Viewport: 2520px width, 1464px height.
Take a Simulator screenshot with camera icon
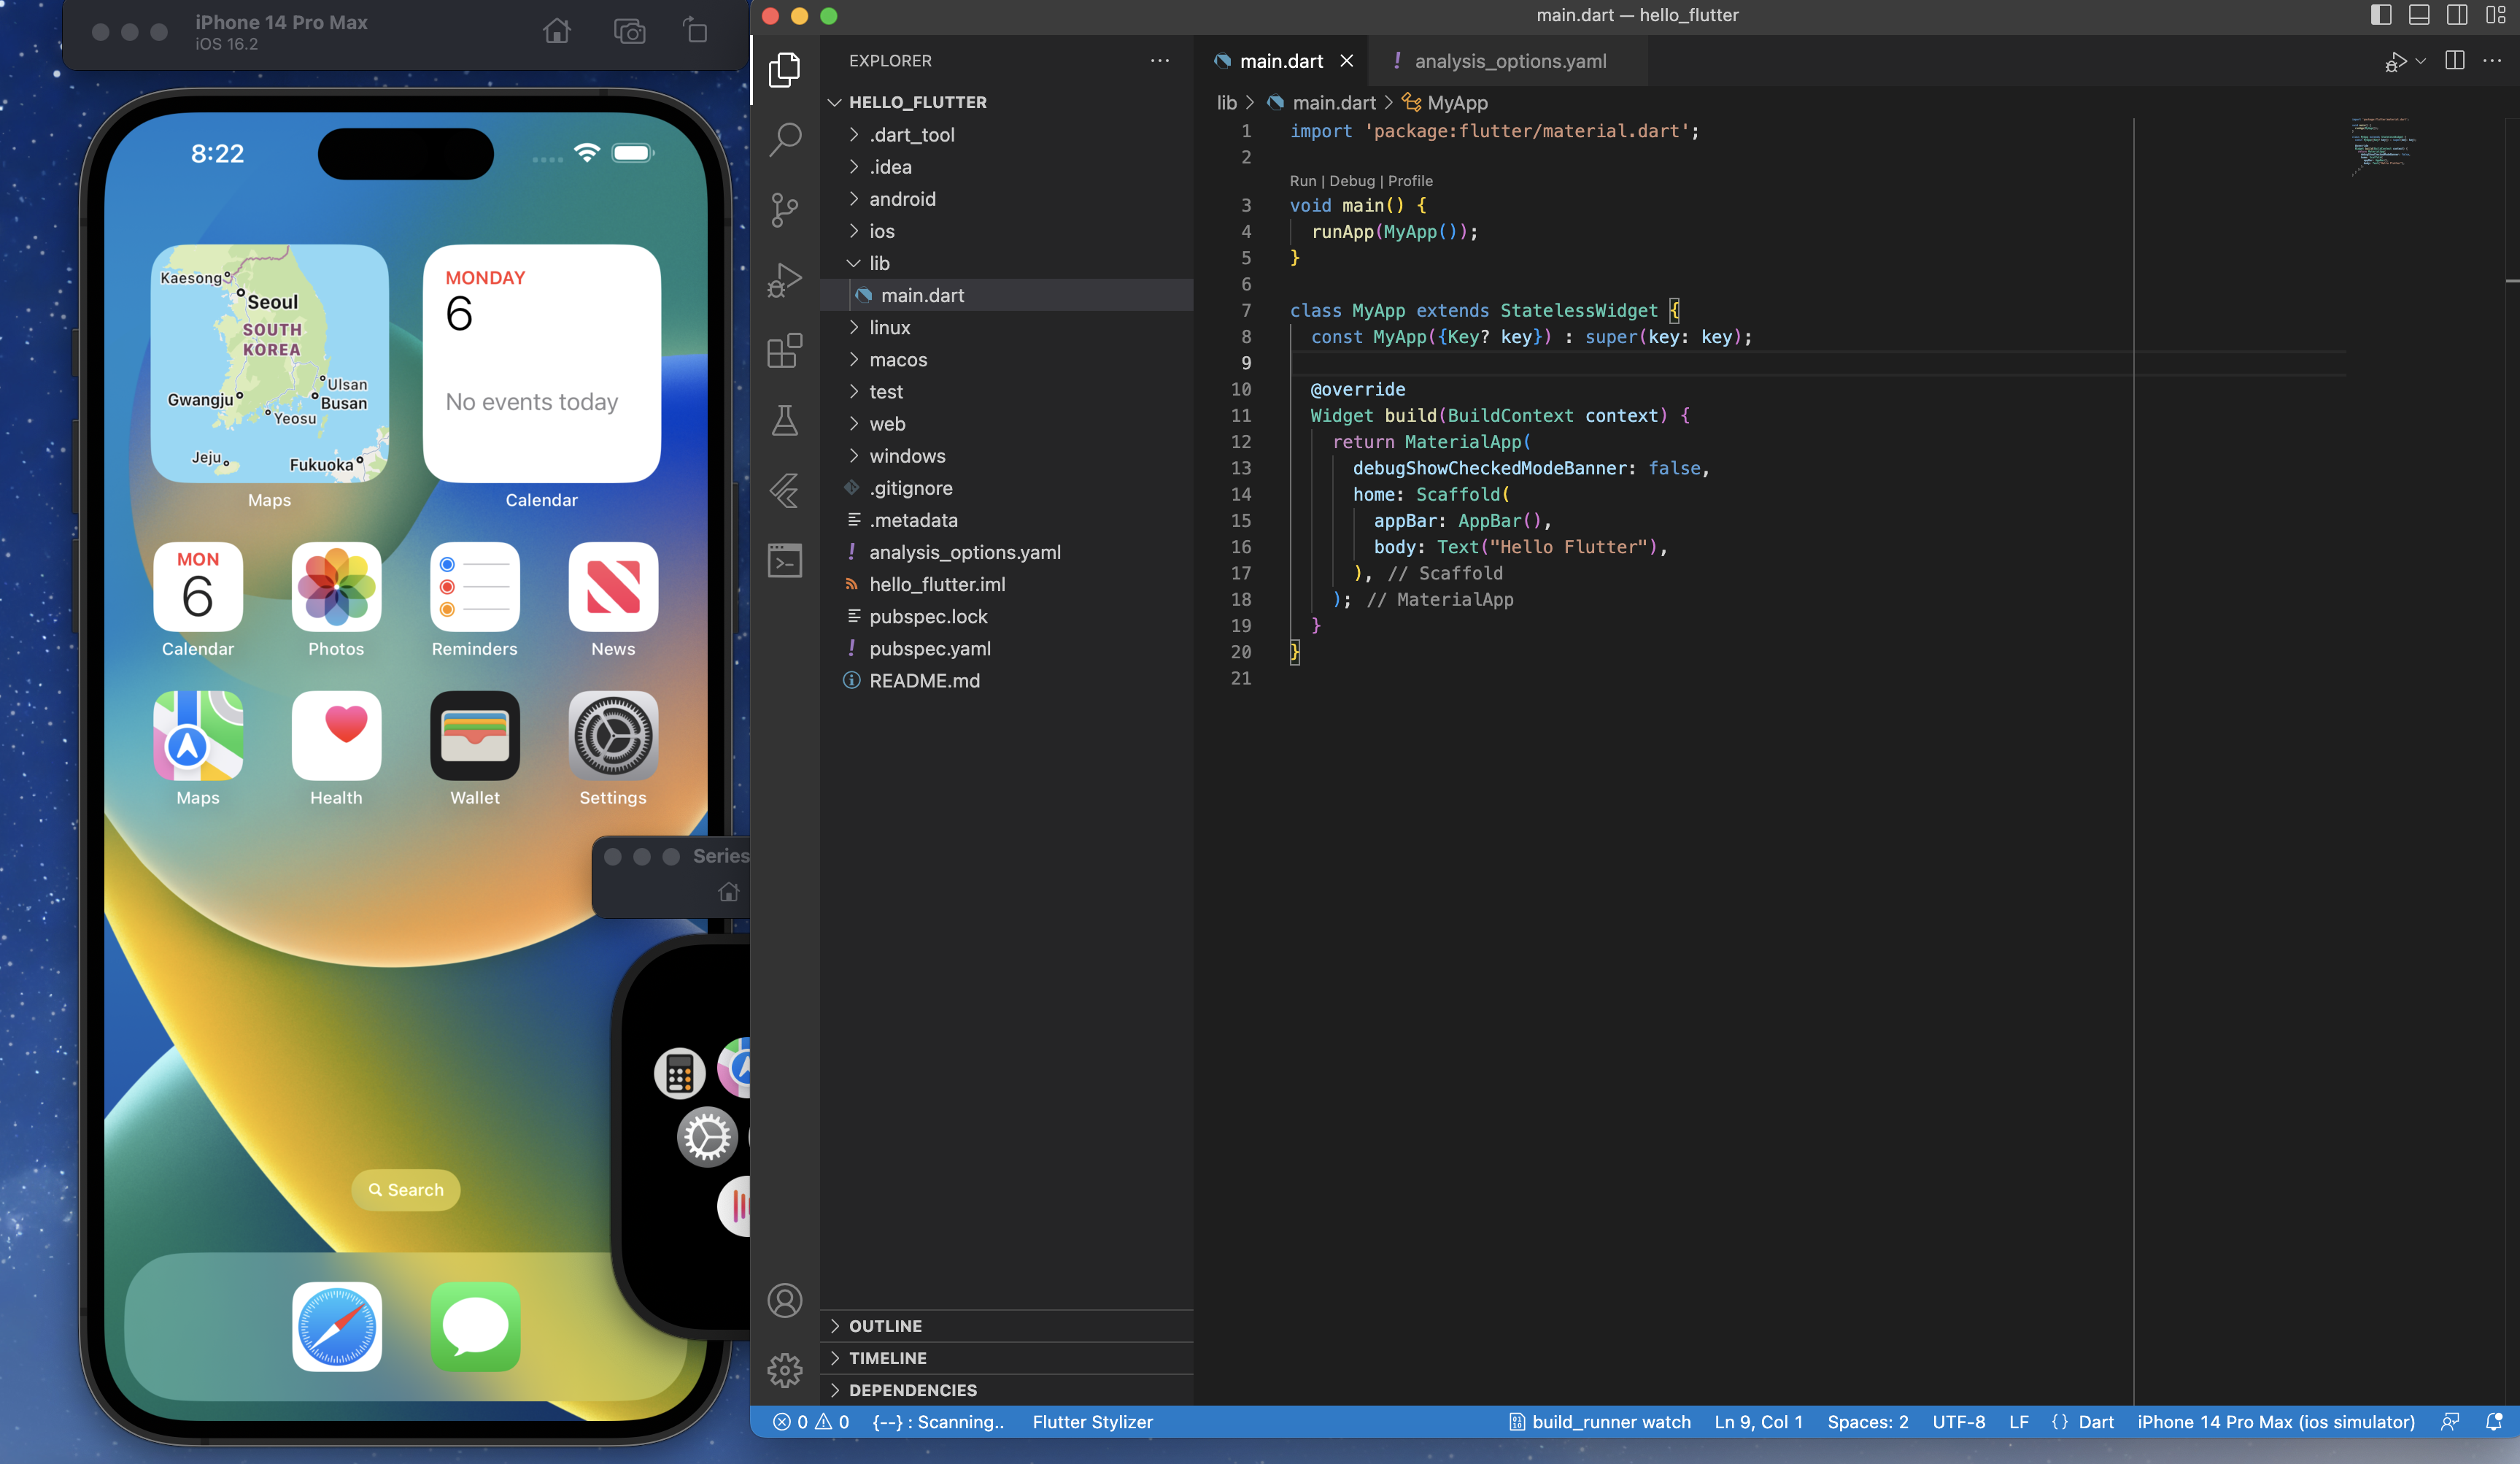click(x=629, y=31)
